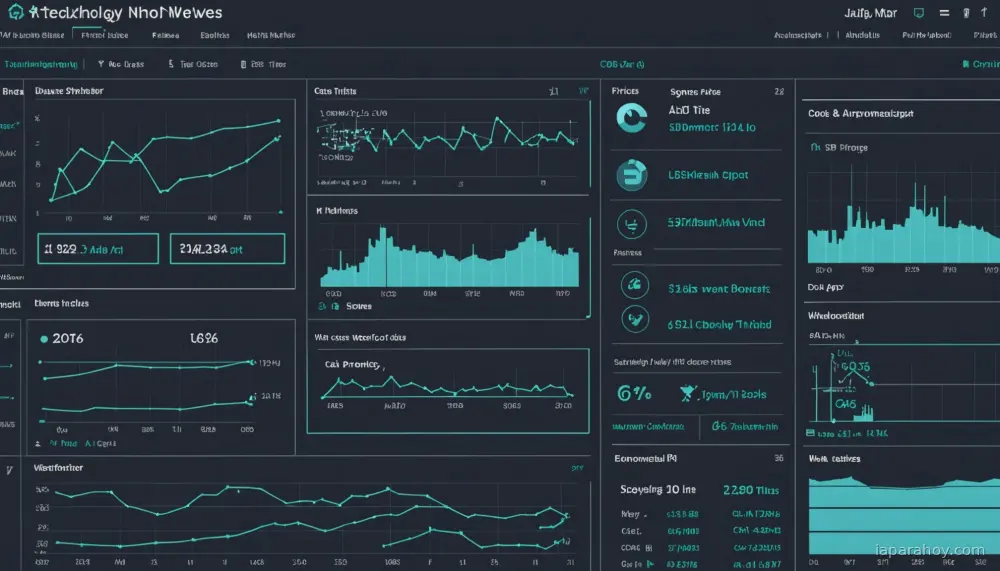
Task: Click the 'Wote cattives' area chart
Action: (x=904, y=515)
